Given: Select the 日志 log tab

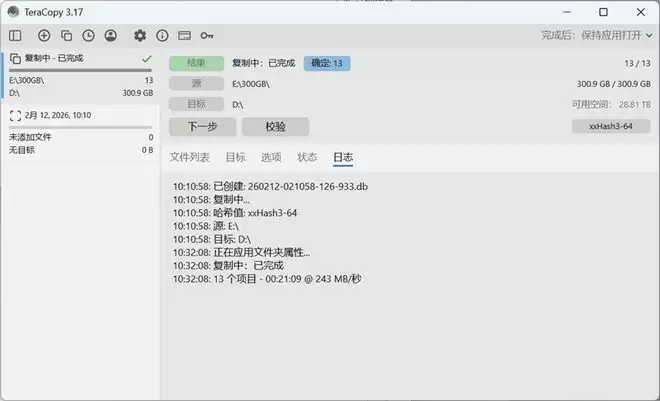Looking at the screenshot, I should coord(343,157).
